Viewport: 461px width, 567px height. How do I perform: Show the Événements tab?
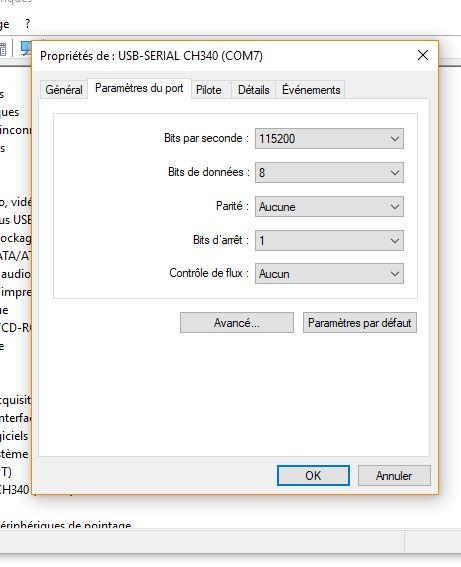tap(311, 90)
